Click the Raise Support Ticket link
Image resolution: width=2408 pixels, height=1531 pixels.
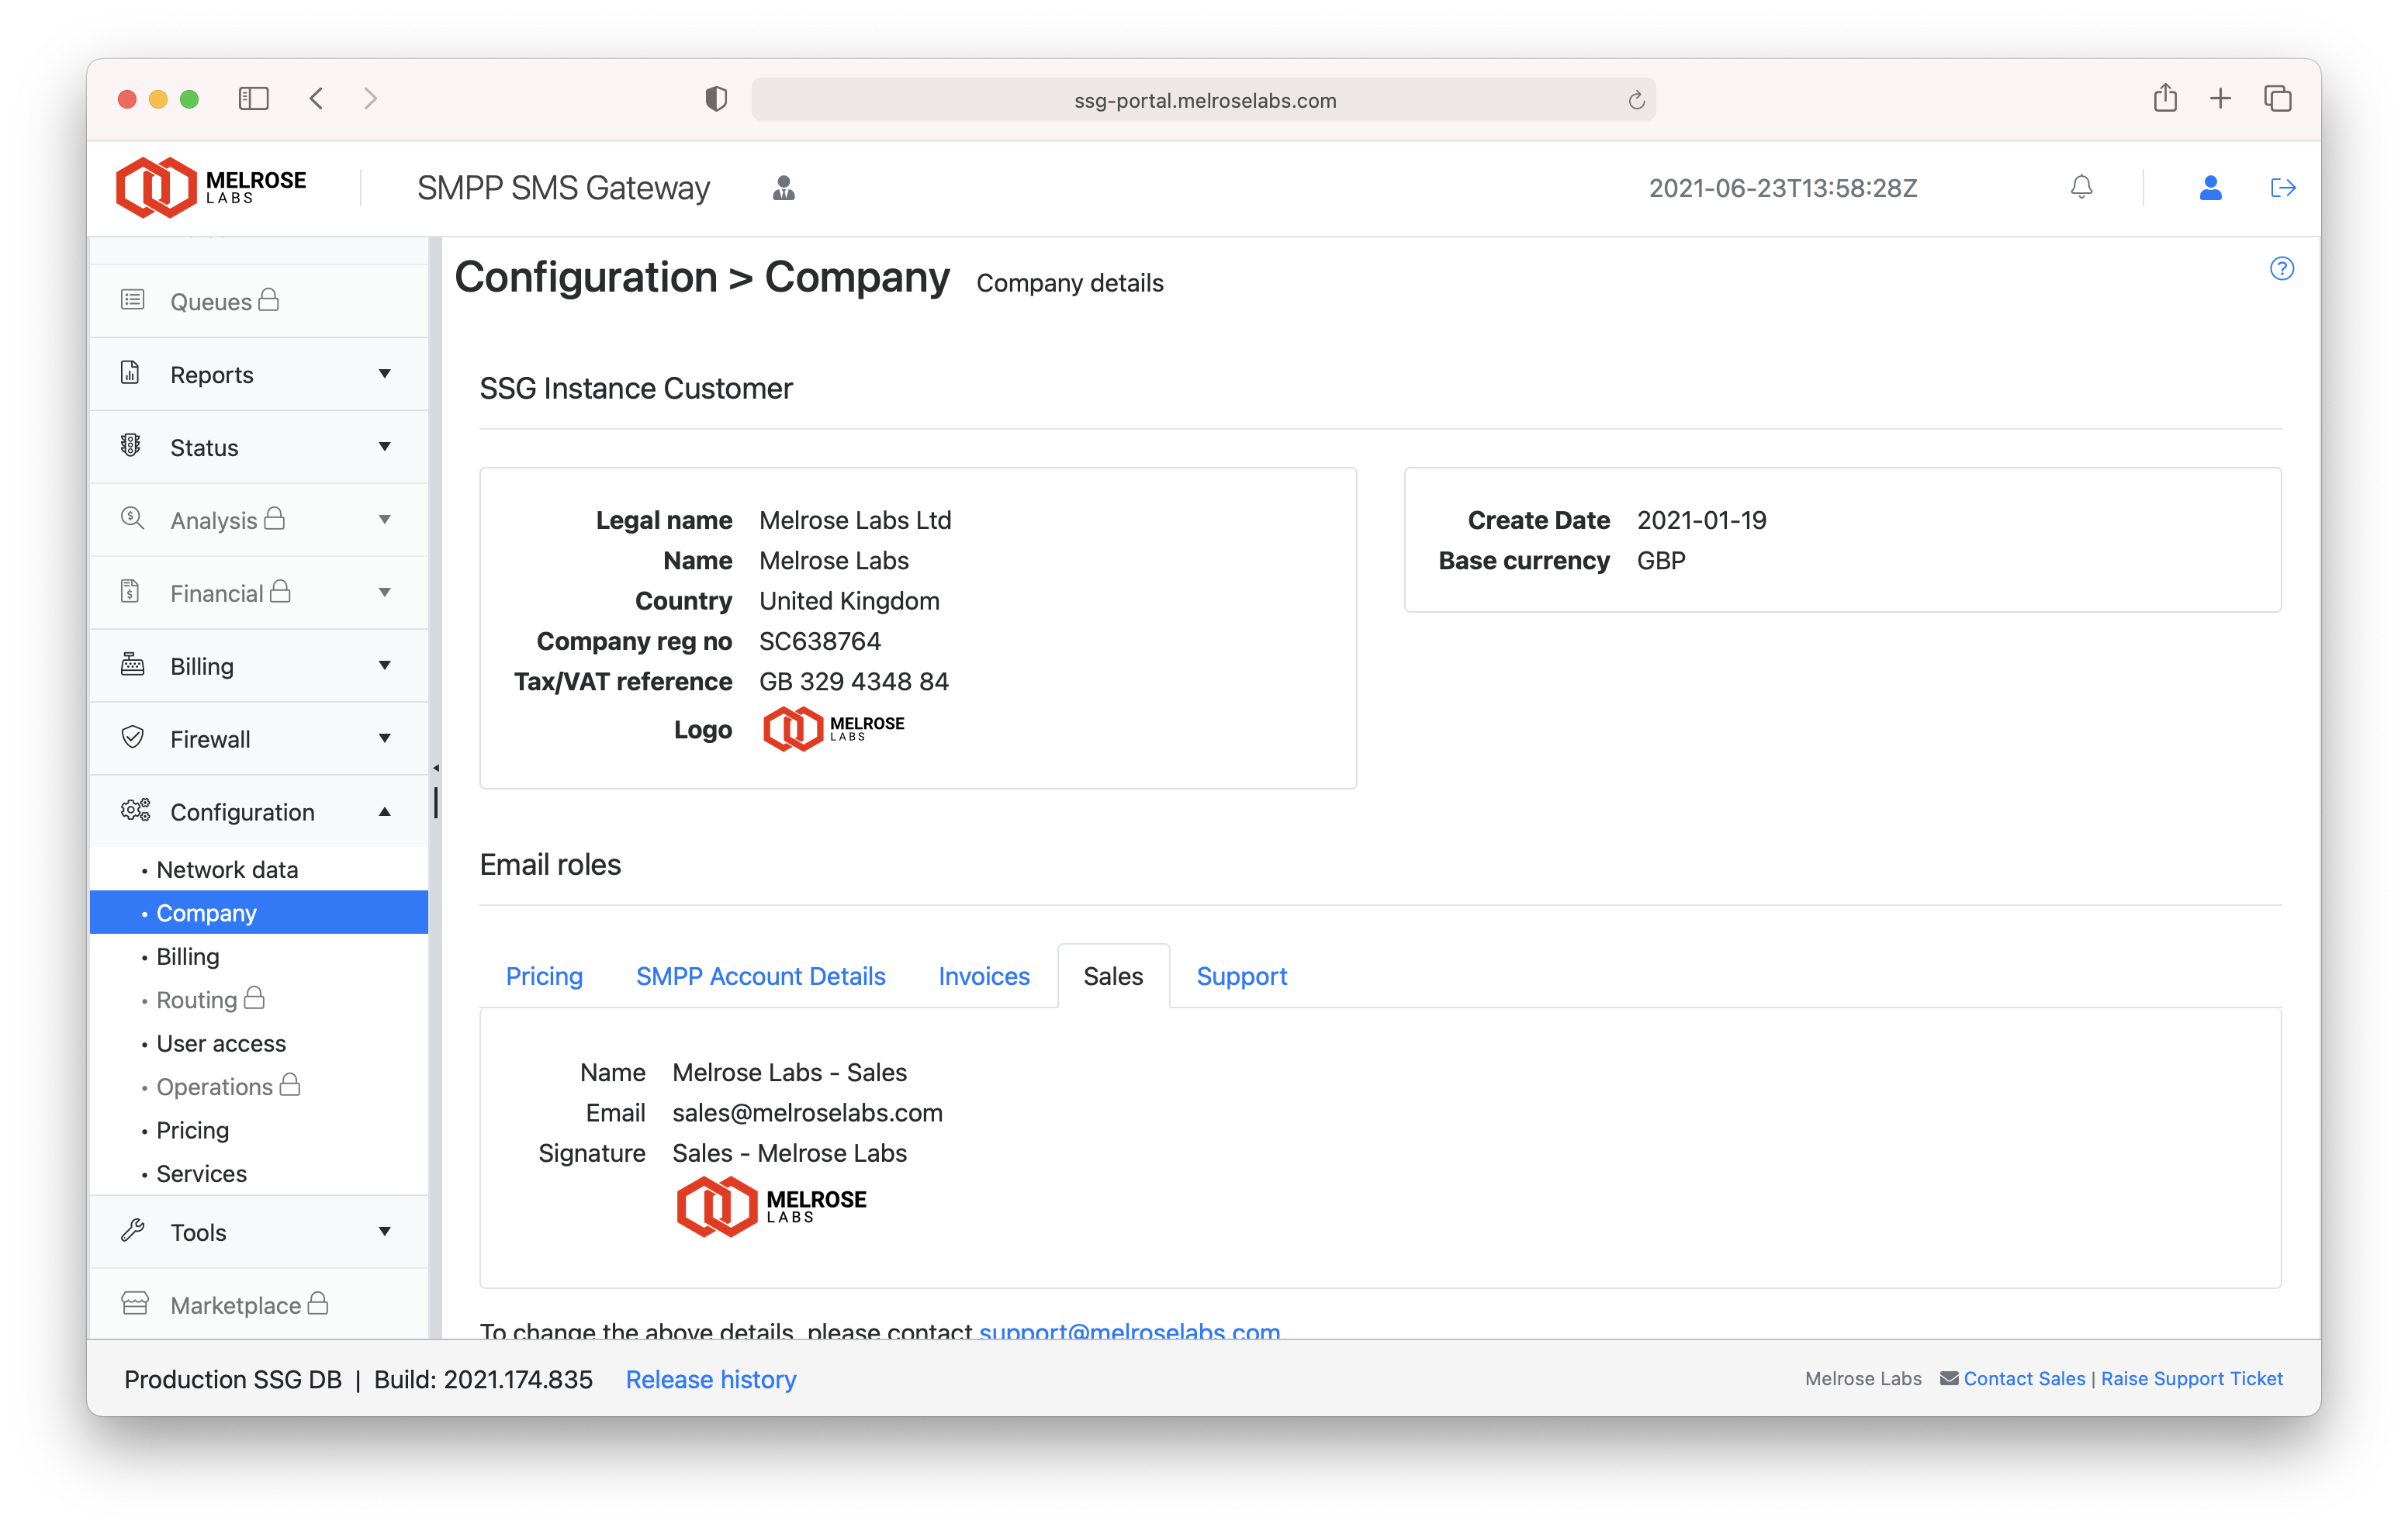click(2191, 1378)
